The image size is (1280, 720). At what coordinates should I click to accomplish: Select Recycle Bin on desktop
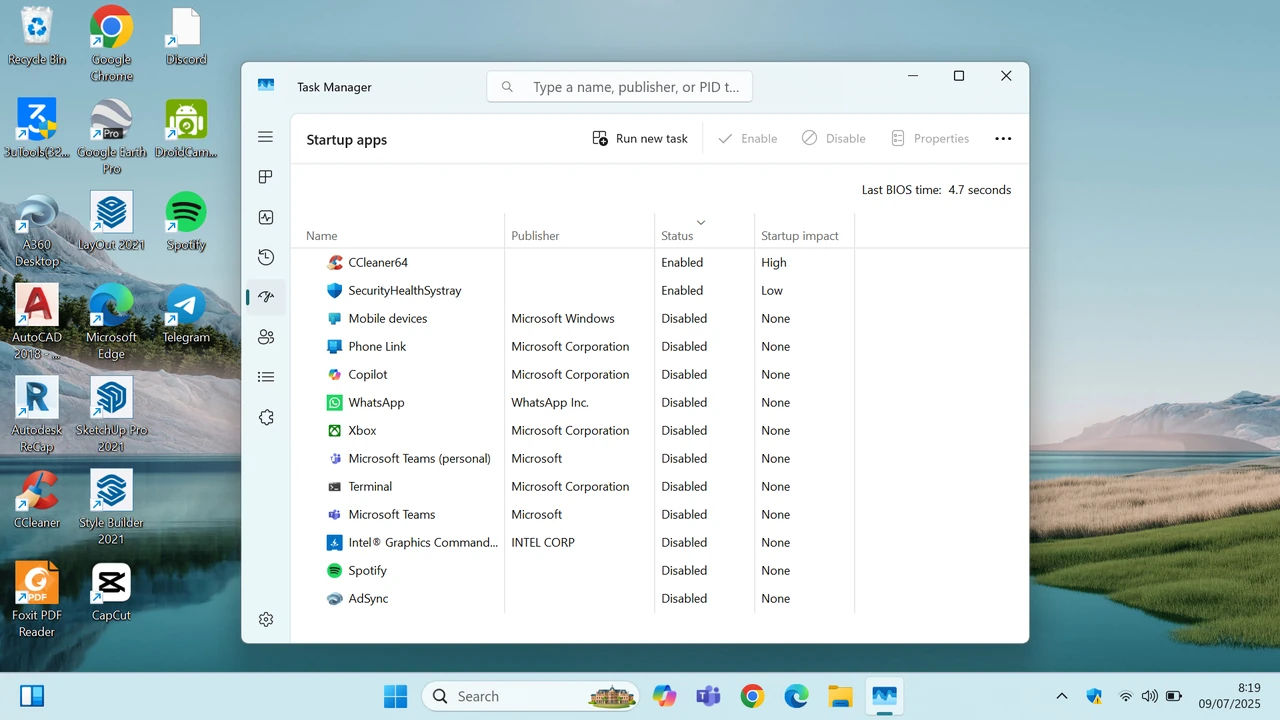tap(37, 36)
